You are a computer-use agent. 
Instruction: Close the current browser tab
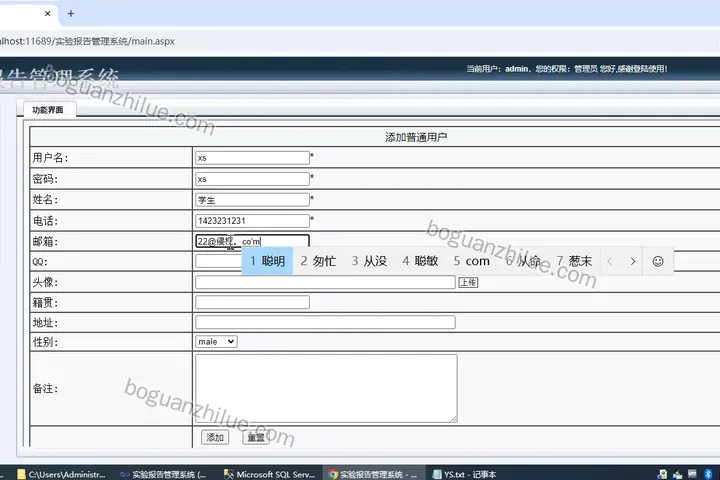point(47,14)
